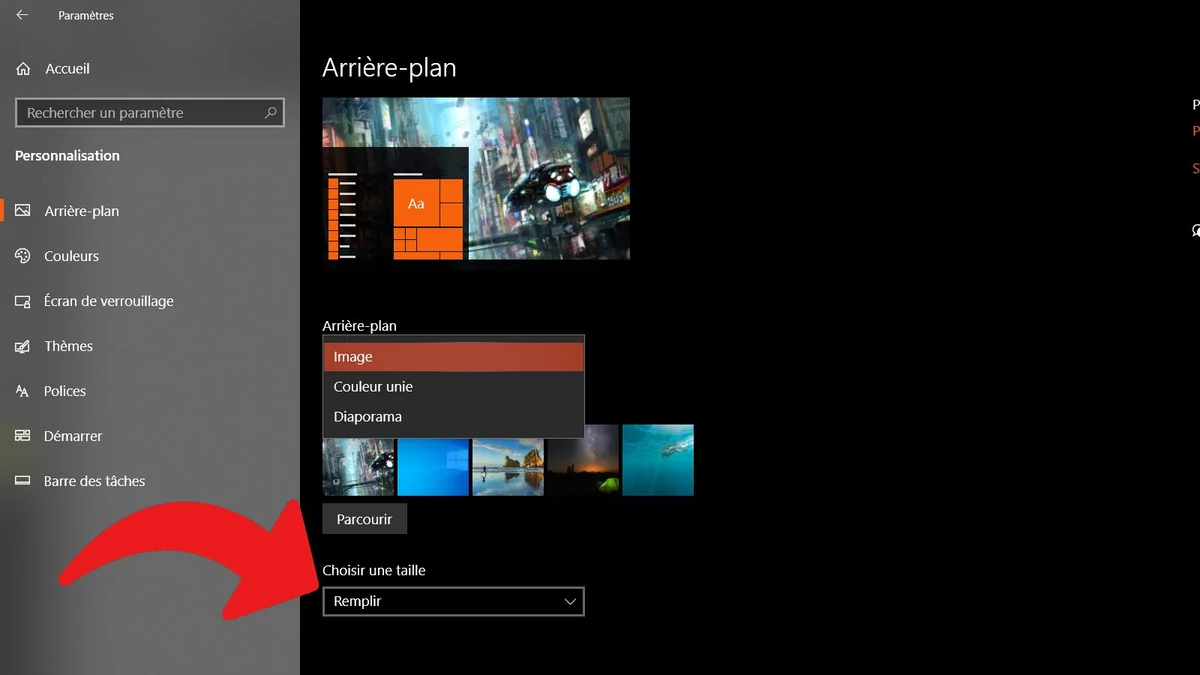
Task: Click the Polices font icon
Action: (x=23, y=391)
